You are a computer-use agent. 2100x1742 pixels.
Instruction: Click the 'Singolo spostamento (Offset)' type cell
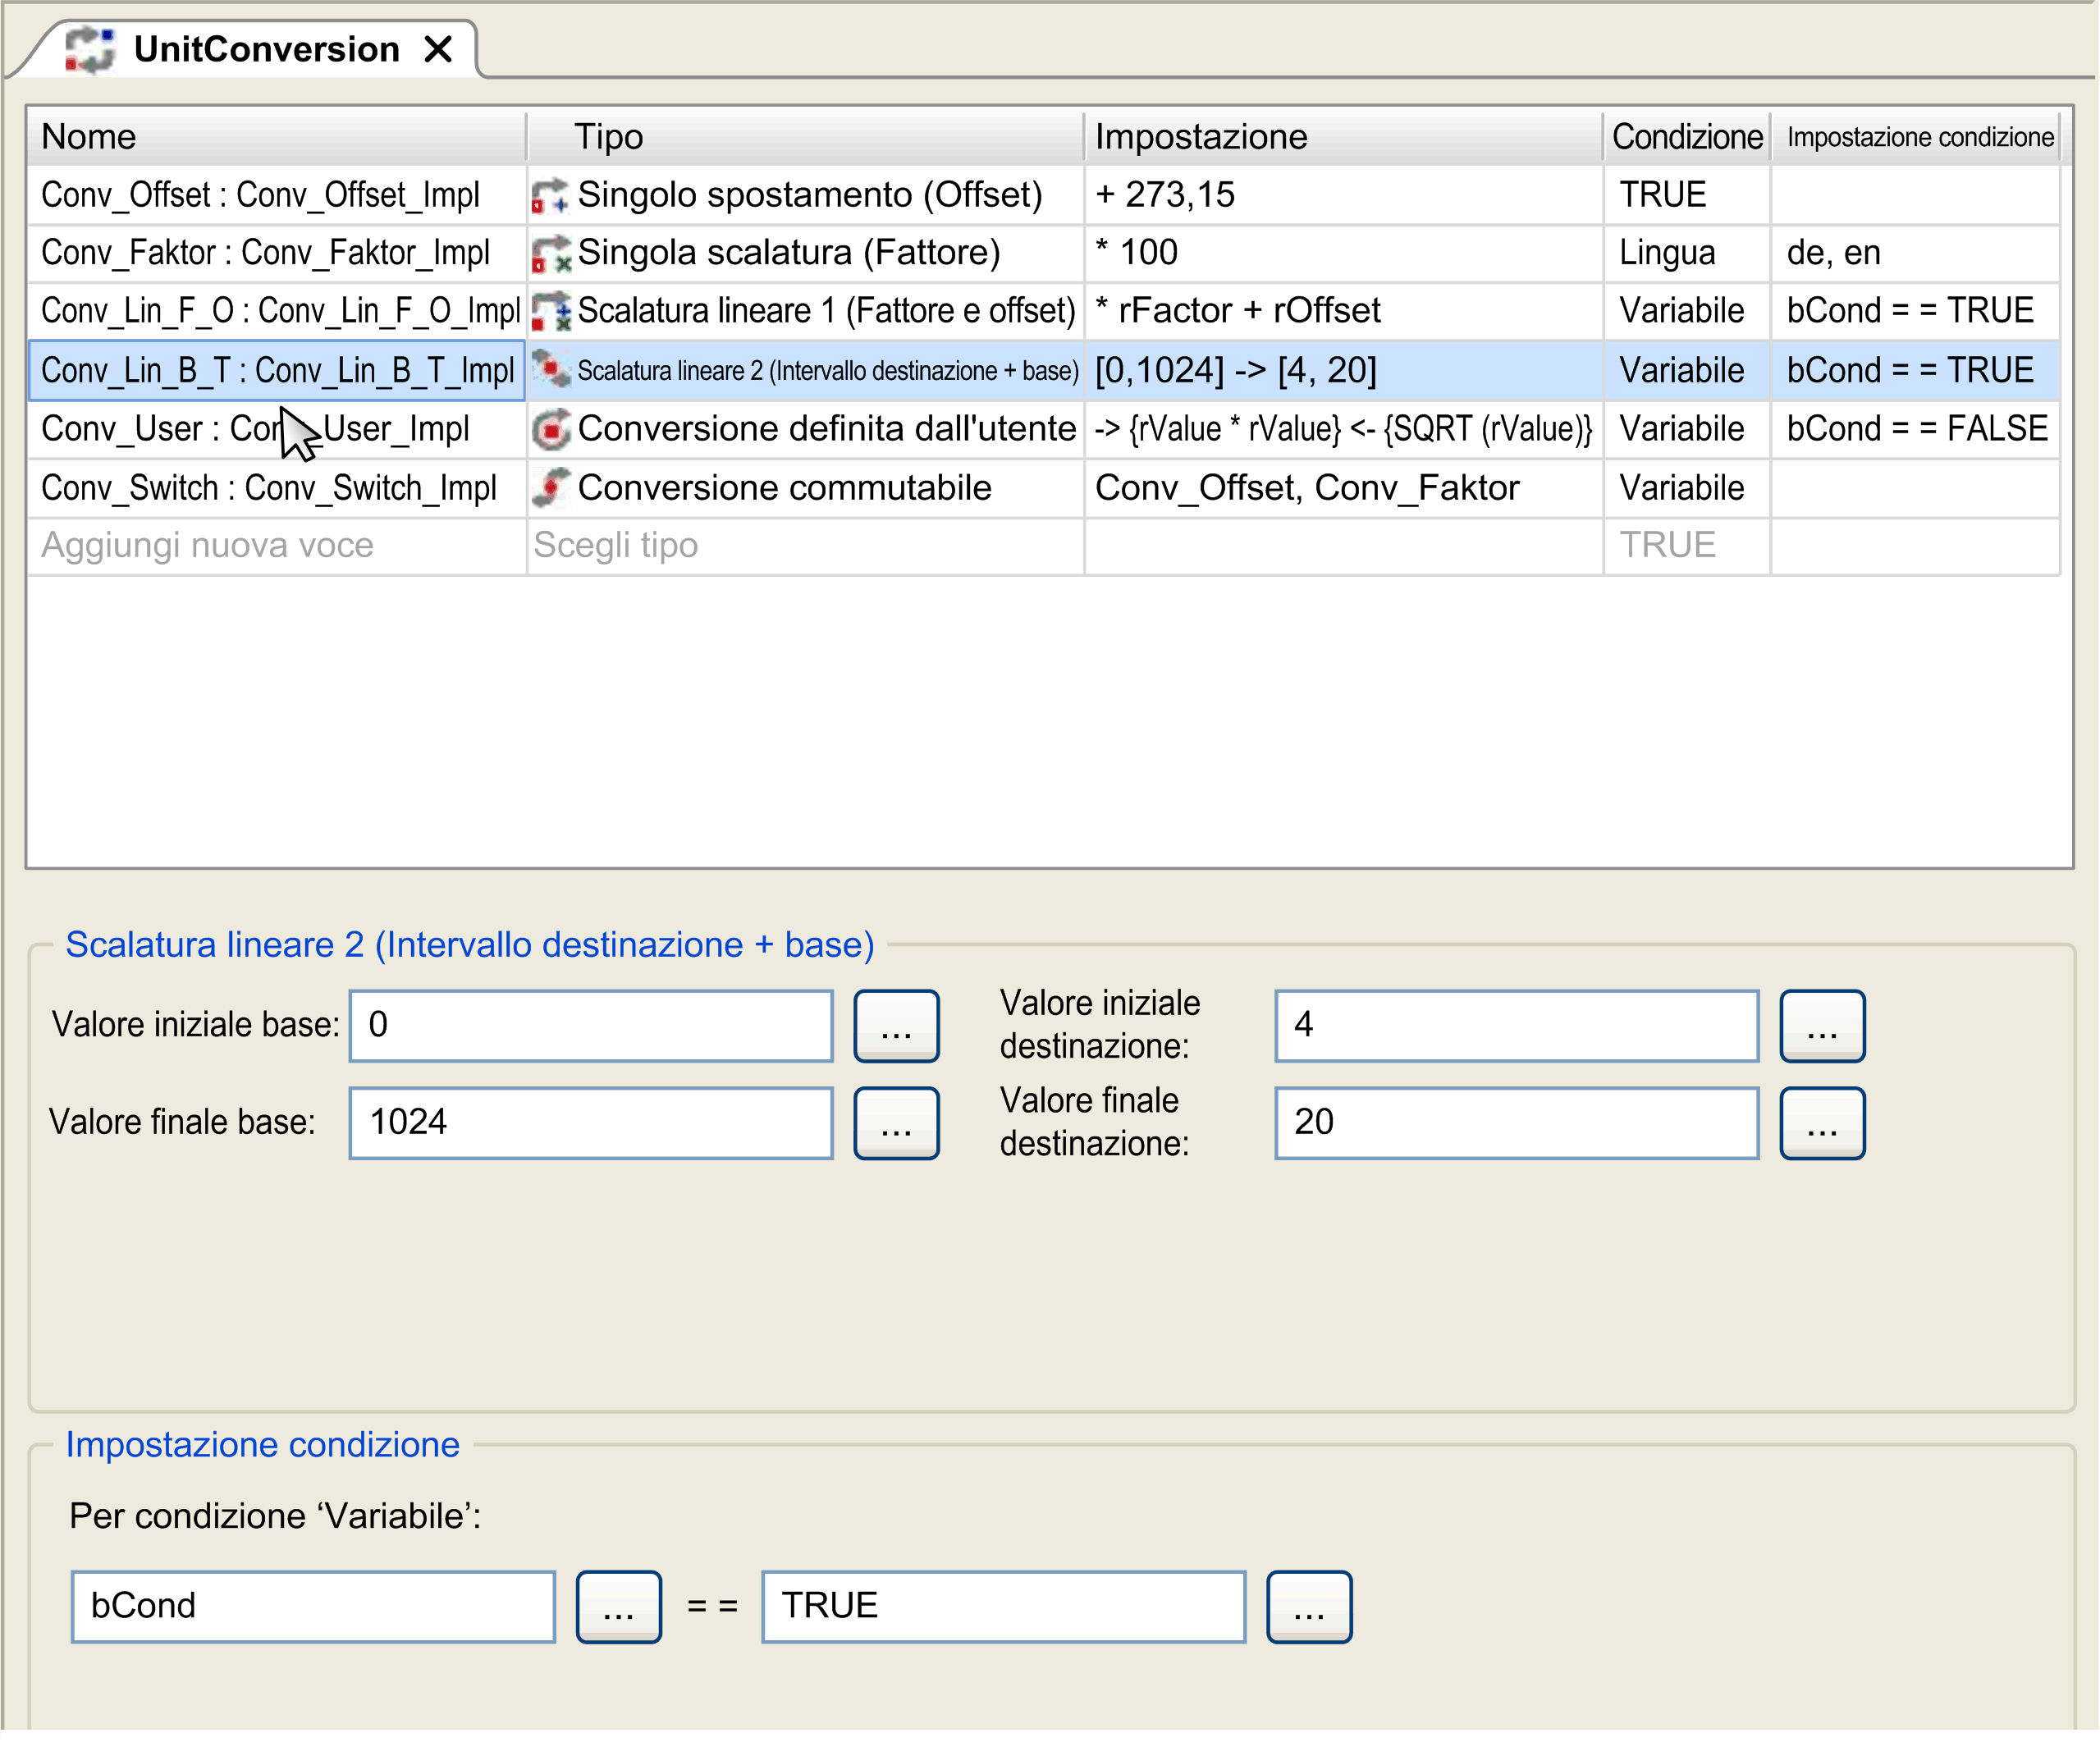[x=805, y=195]
